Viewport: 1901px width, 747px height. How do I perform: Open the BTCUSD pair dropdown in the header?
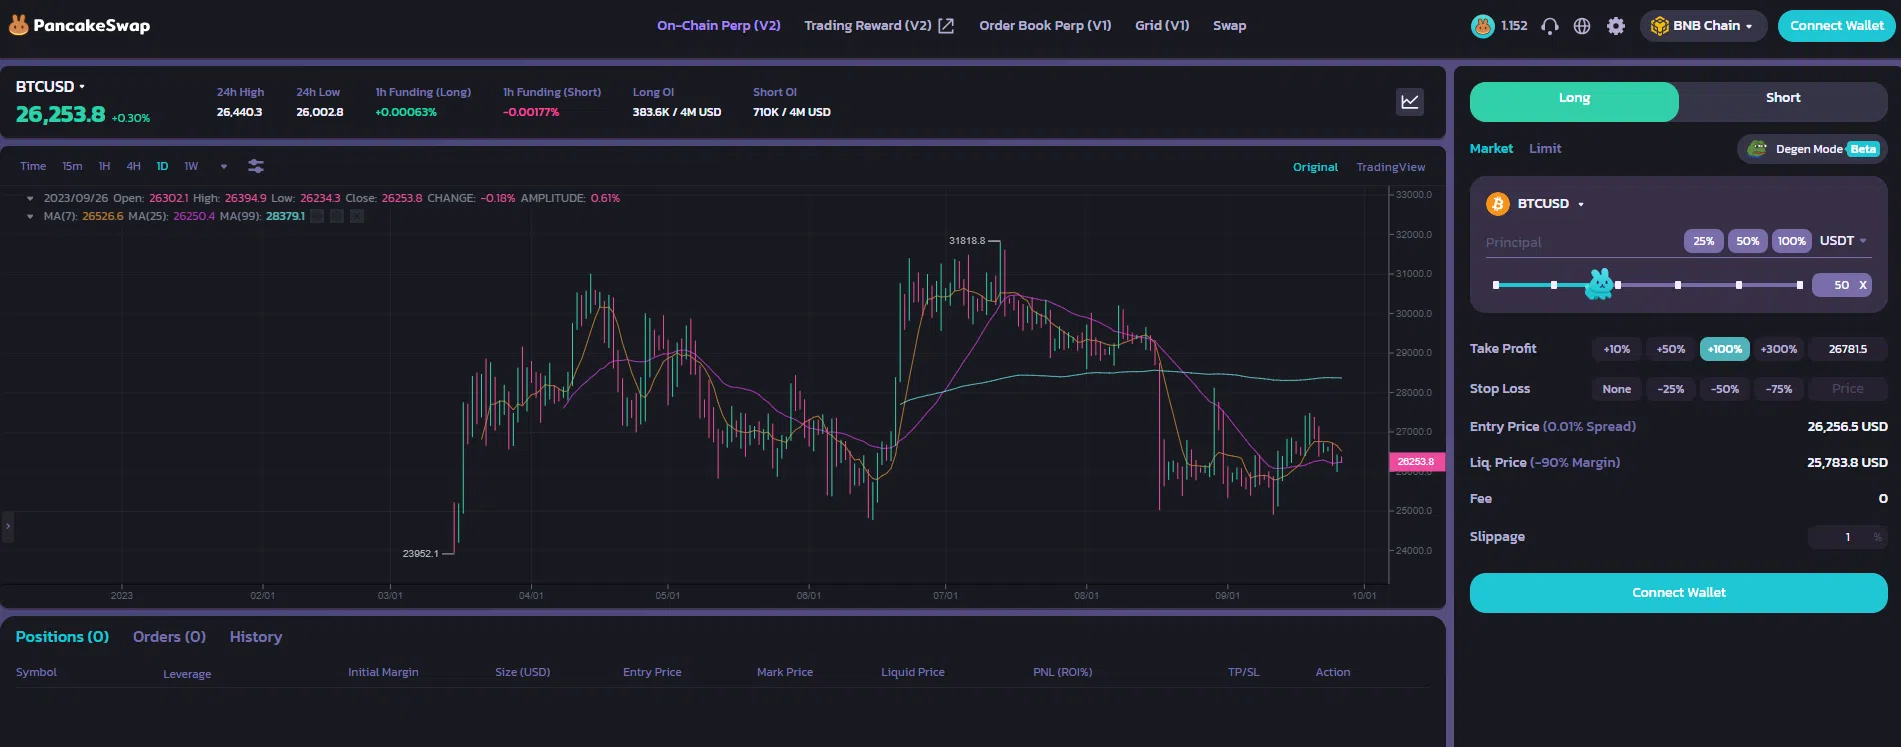pyautogui.click(x=50, y=87)
